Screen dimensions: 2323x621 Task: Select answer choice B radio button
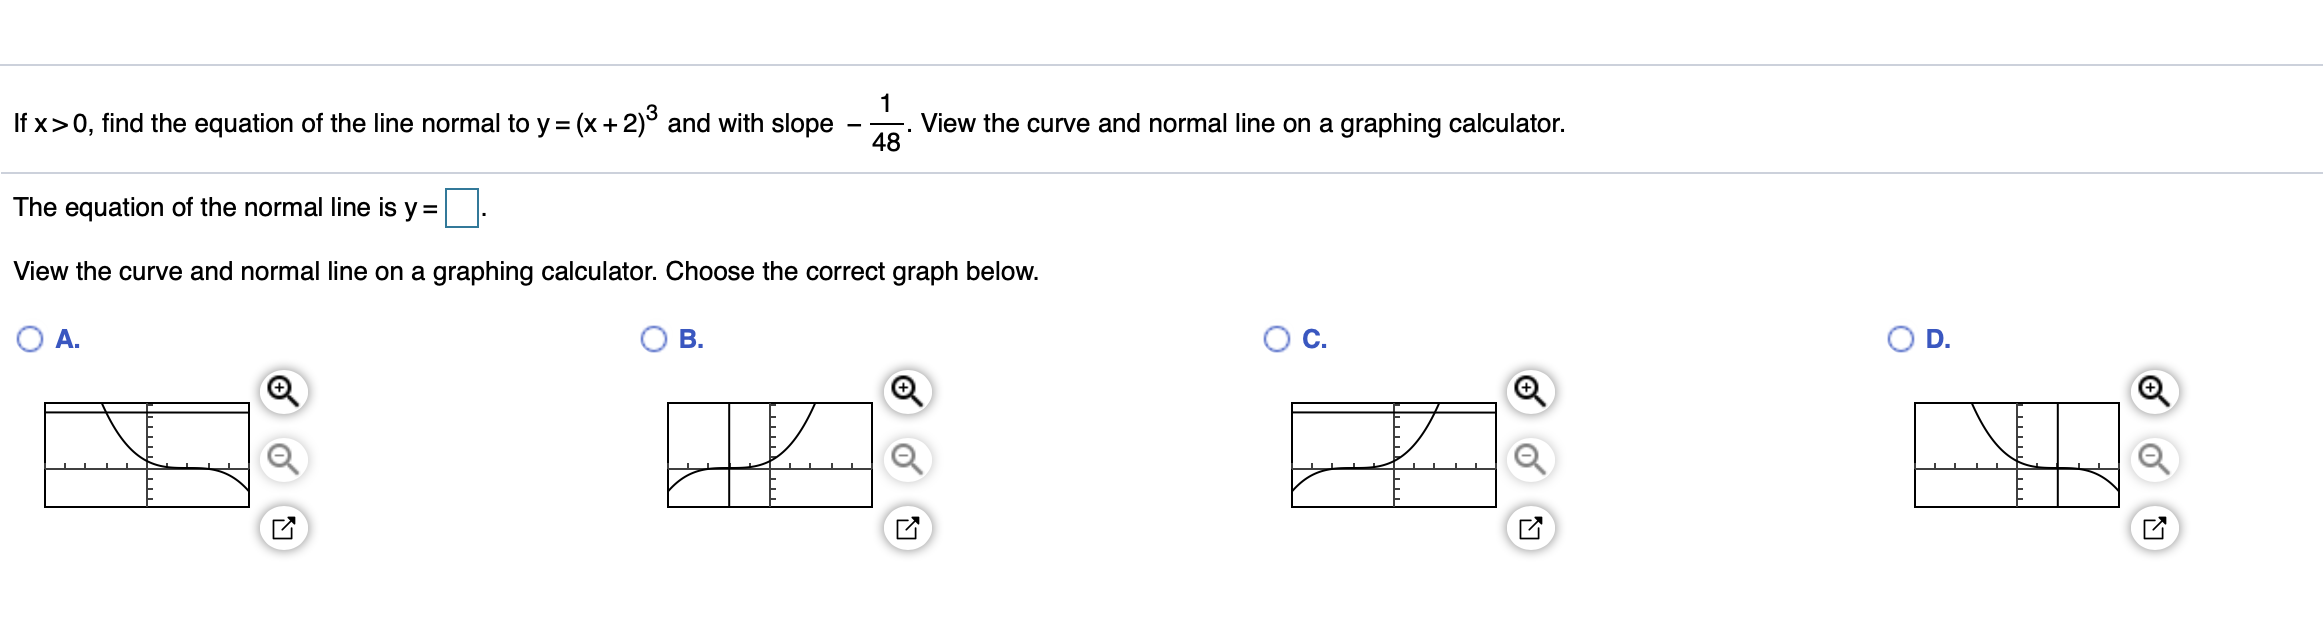pos(653,340)
